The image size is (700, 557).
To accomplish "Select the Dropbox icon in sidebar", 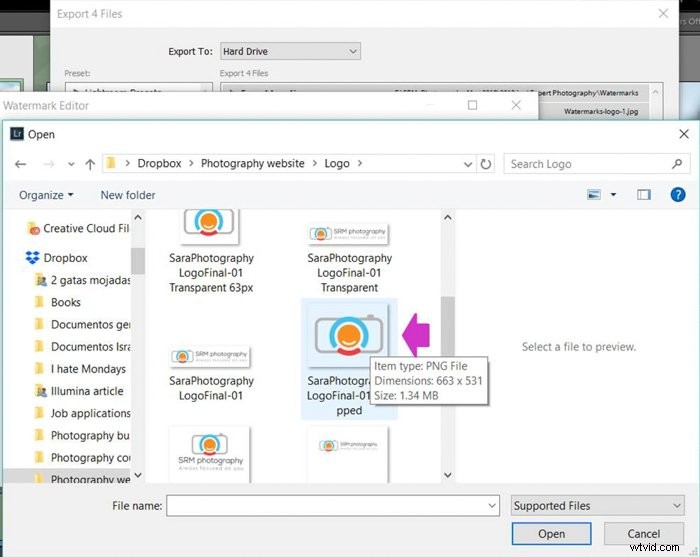I will [32, 258].
